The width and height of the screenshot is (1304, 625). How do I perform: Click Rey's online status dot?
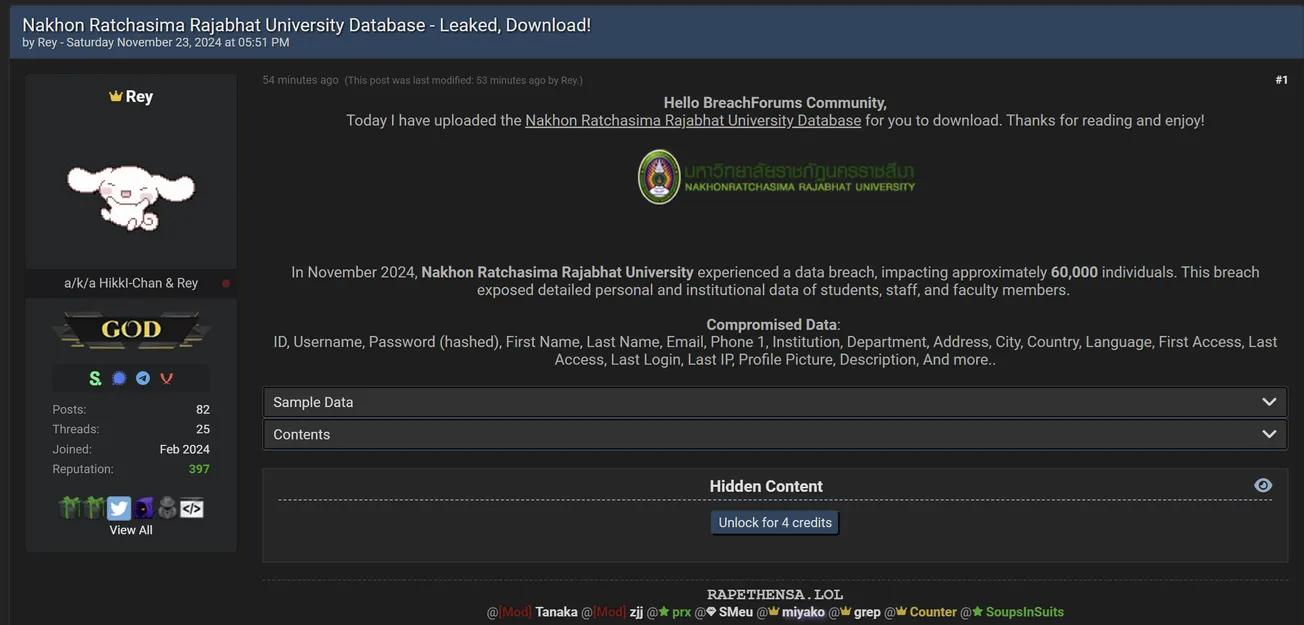click(226, 283)
